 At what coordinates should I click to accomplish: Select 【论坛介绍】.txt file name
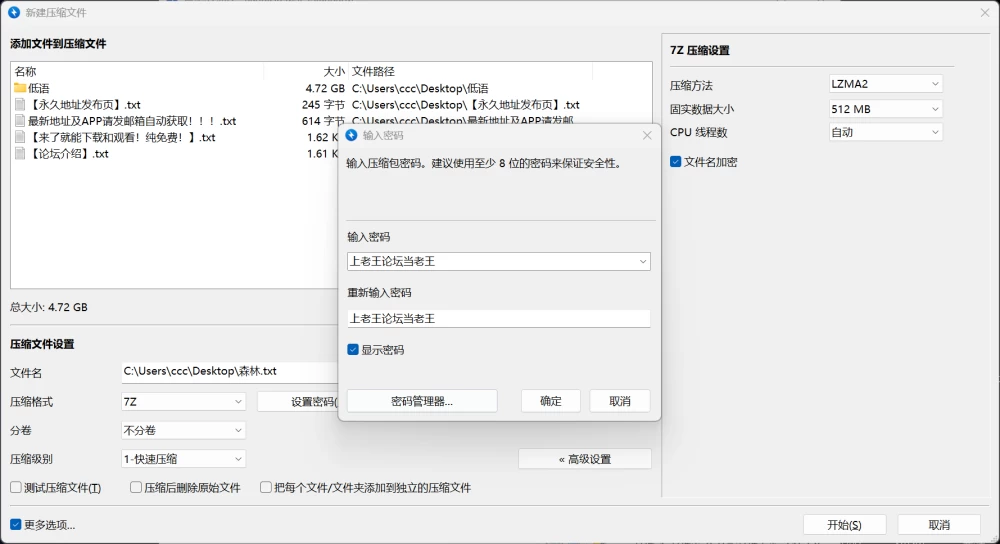[68, 154]
